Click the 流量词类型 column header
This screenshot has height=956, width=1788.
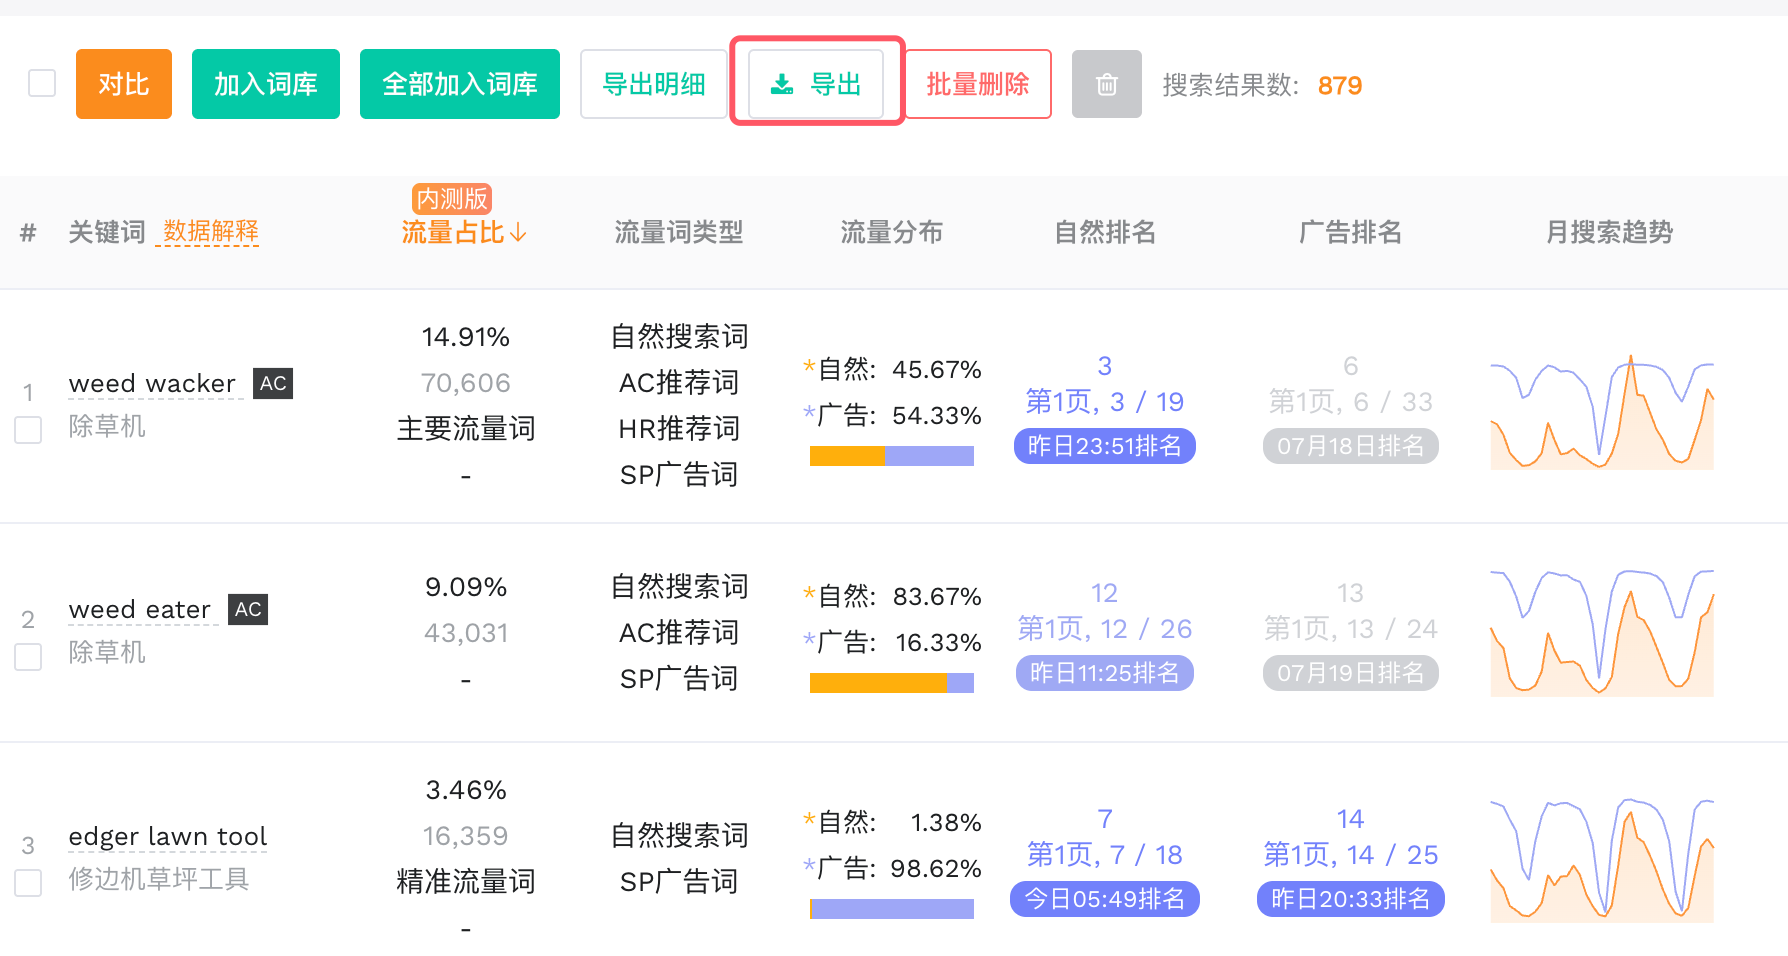click(x=679, y=233)
